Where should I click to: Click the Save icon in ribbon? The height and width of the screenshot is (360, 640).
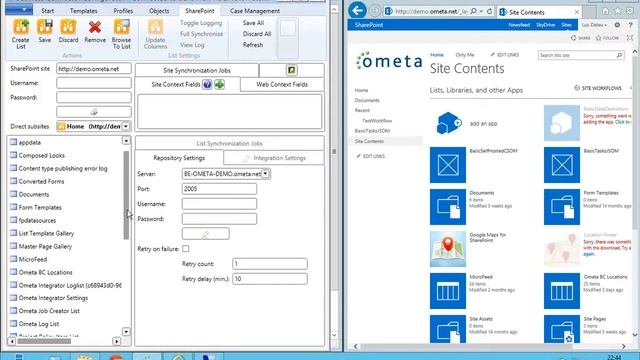click(44, 27)
